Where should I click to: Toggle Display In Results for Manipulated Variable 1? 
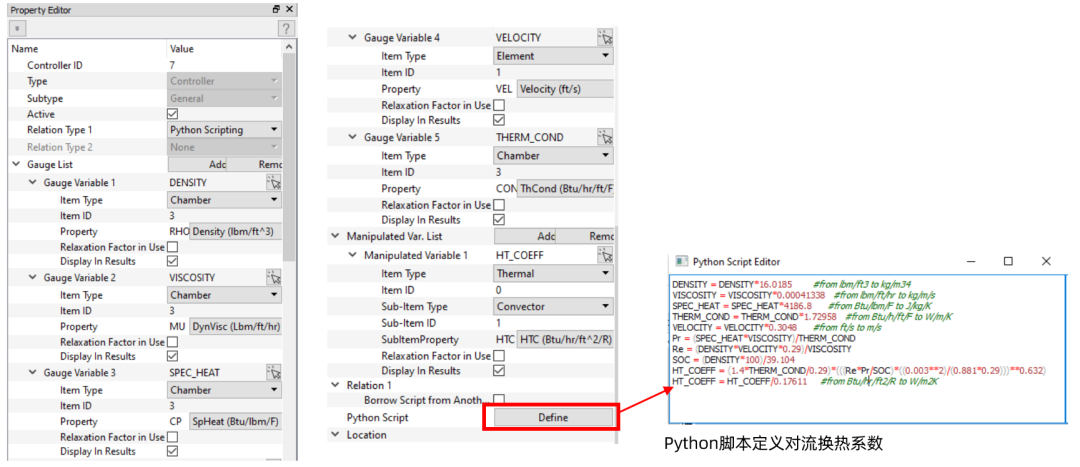[x=499, y=371]
